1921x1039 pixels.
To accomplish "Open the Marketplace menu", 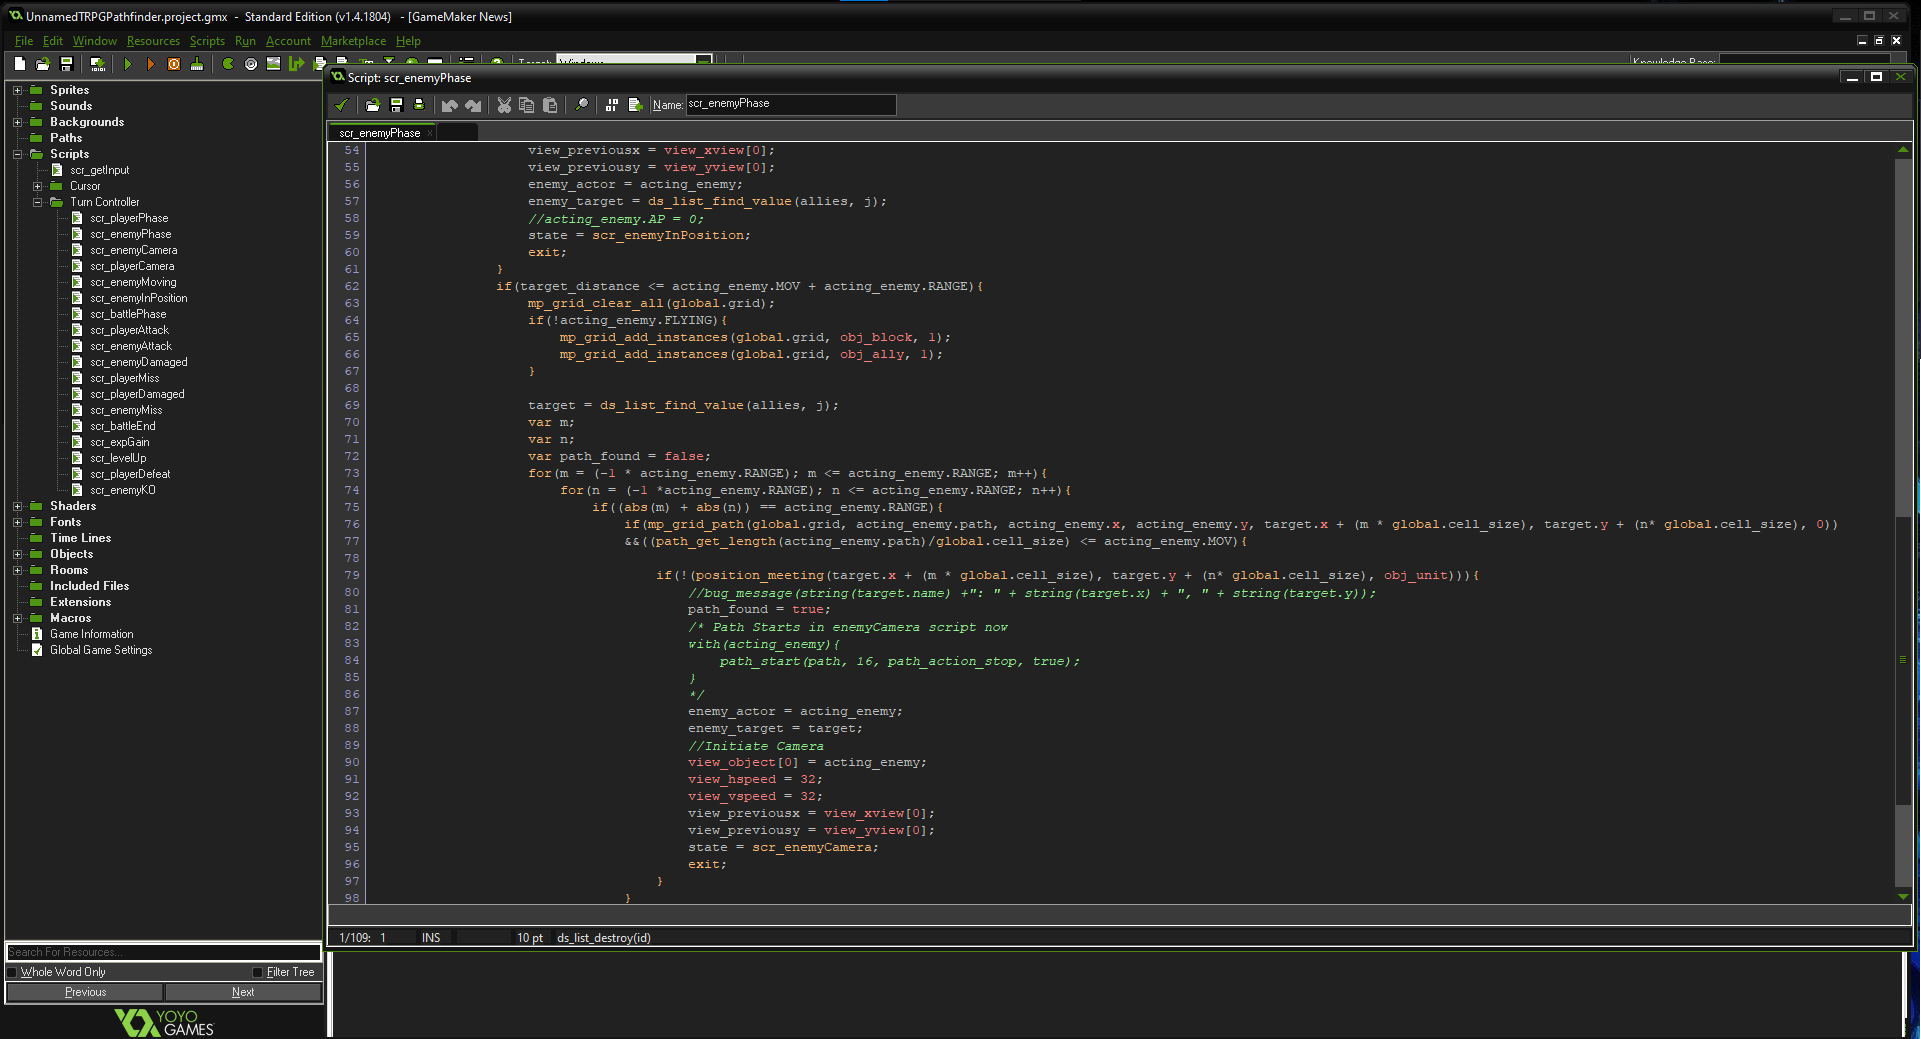I will (x=353, y=41).
